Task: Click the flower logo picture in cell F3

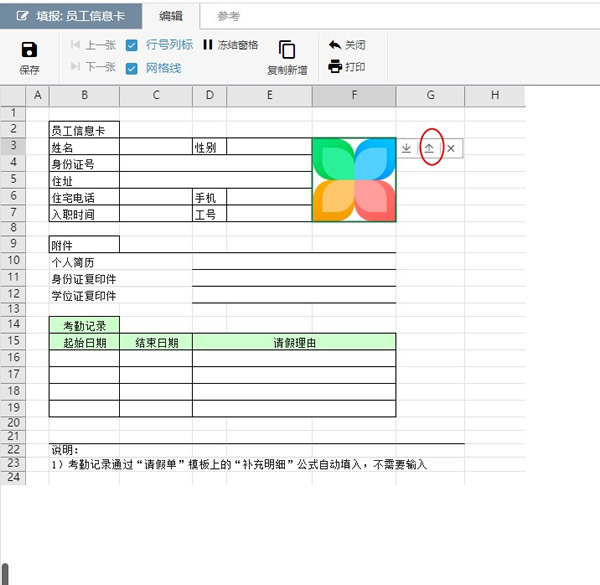Action: [354, 180]
